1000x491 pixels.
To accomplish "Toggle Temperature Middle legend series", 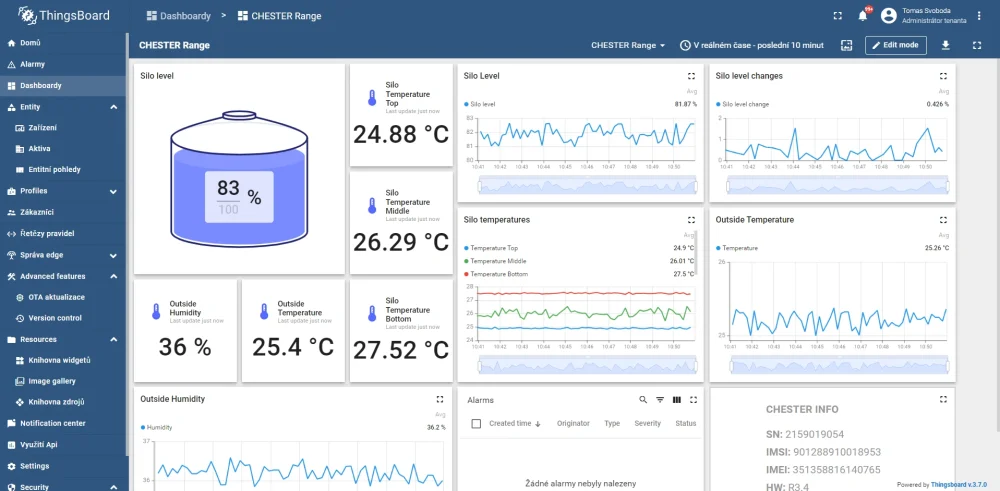I will (495, 261).
